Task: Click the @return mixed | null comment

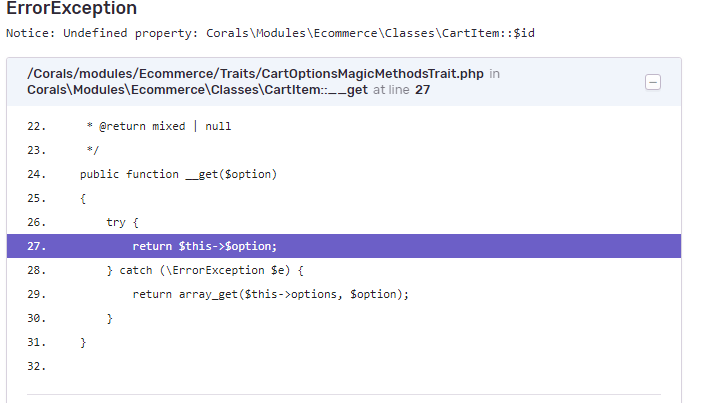Action: pos(159,126)
